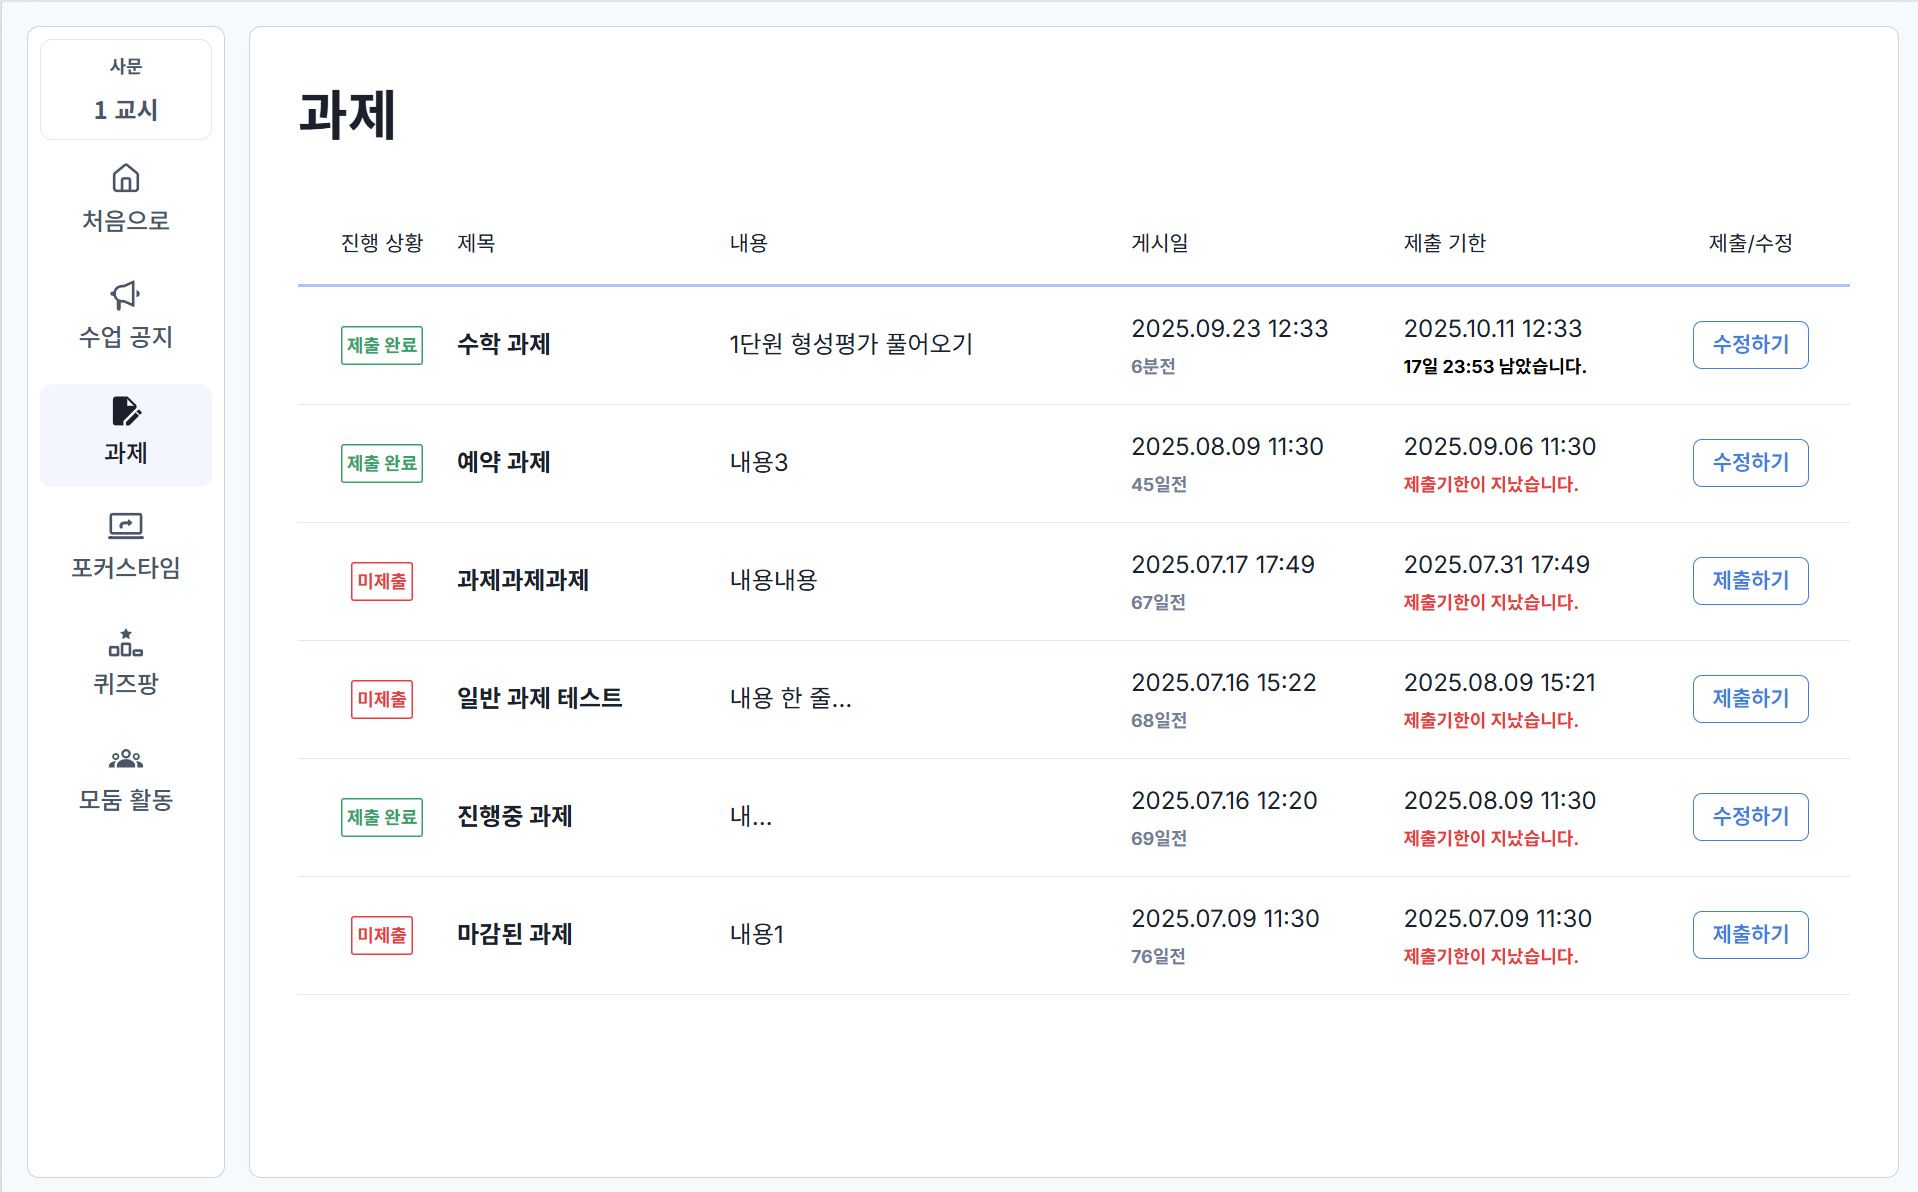Open the 마감된 과제 title
Image resolution: width=1918 pixels, height=1192 pixels.
(x=514, y=935)
